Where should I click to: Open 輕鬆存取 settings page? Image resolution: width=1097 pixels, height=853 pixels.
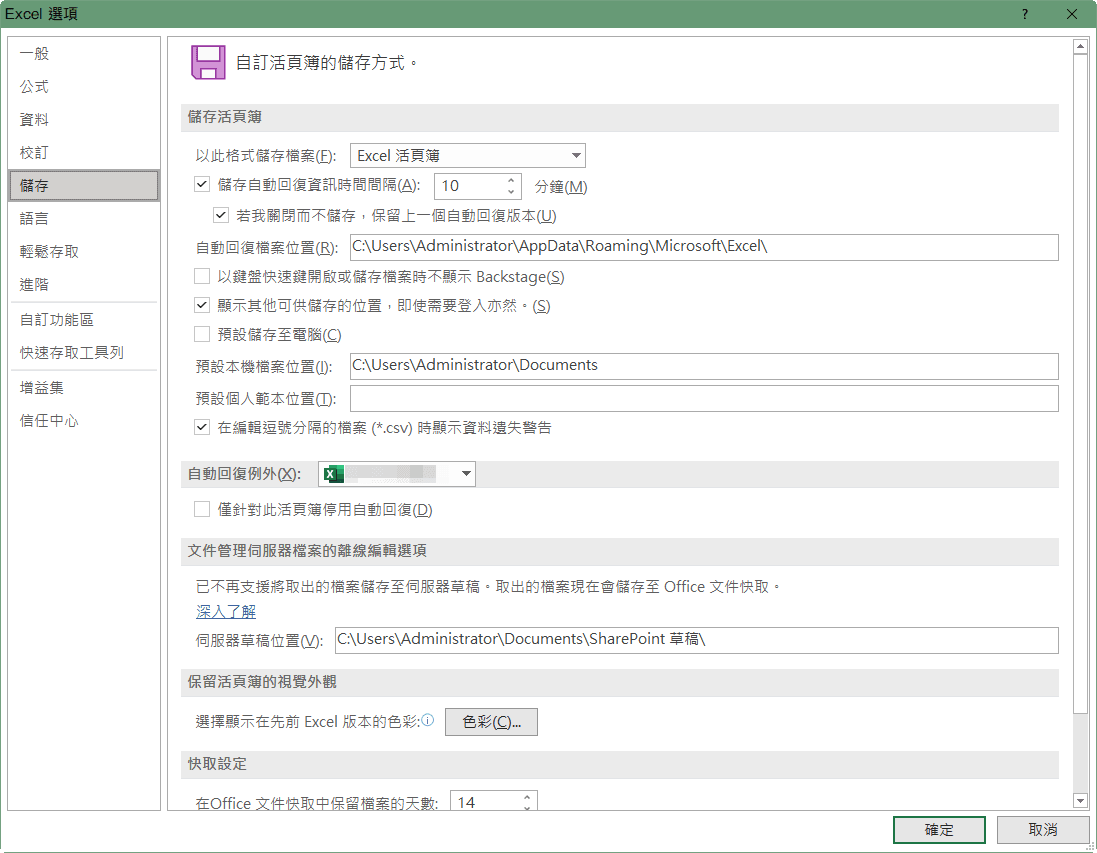(83, 251)
